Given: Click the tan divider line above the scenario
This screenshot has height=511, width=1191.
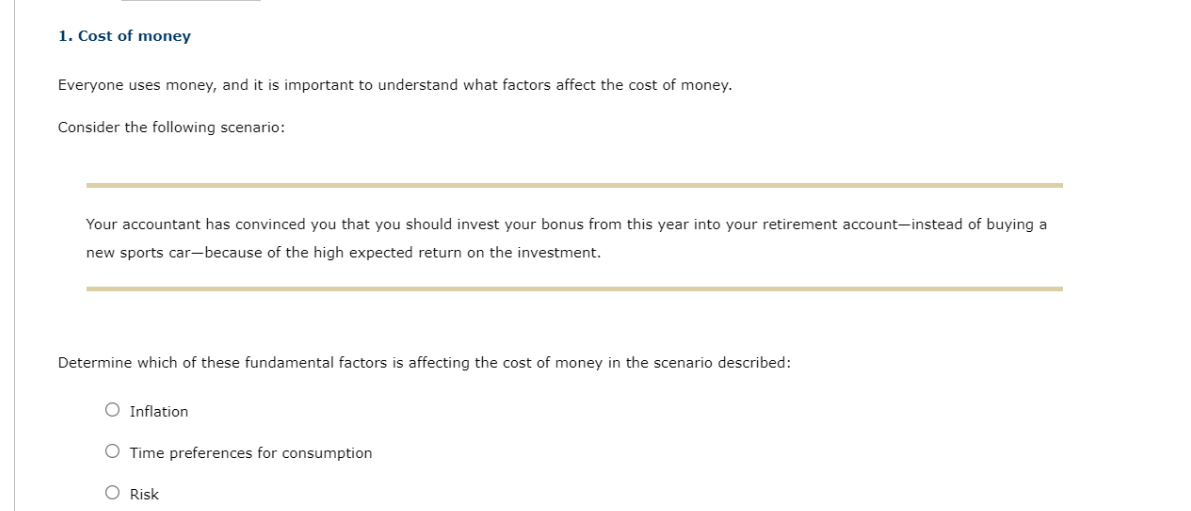Looking at the screenshot, I should [574, 185].
